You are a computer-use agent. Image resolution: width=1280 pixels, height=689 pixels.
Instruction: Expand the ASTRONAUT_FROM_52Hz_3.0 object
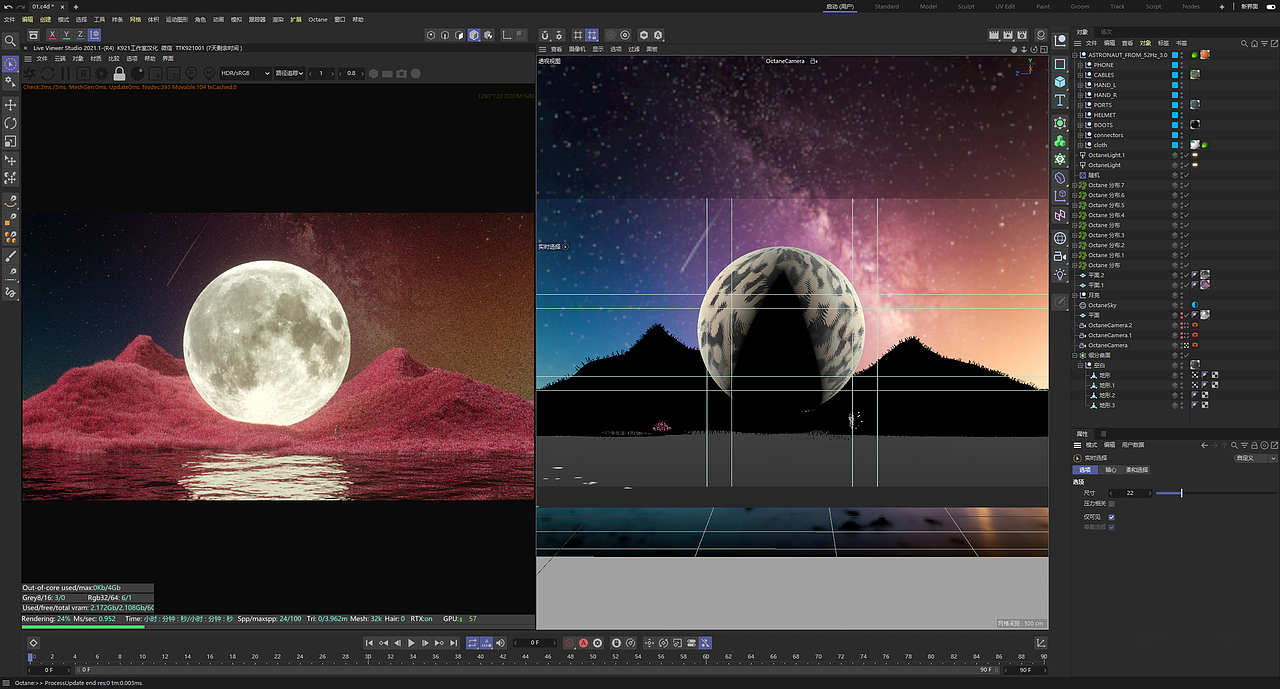coord(1076,55)
